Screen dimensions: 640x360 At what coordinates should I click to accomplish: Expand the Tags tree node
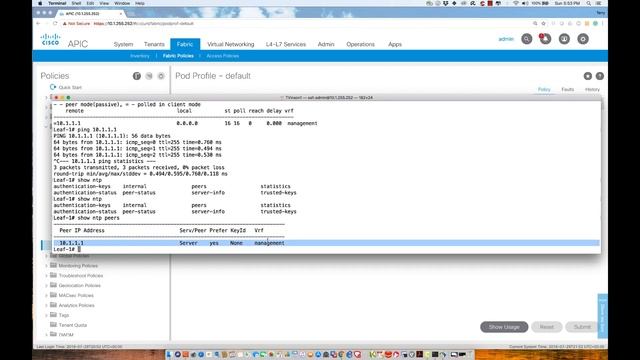[x=46, y=315]
